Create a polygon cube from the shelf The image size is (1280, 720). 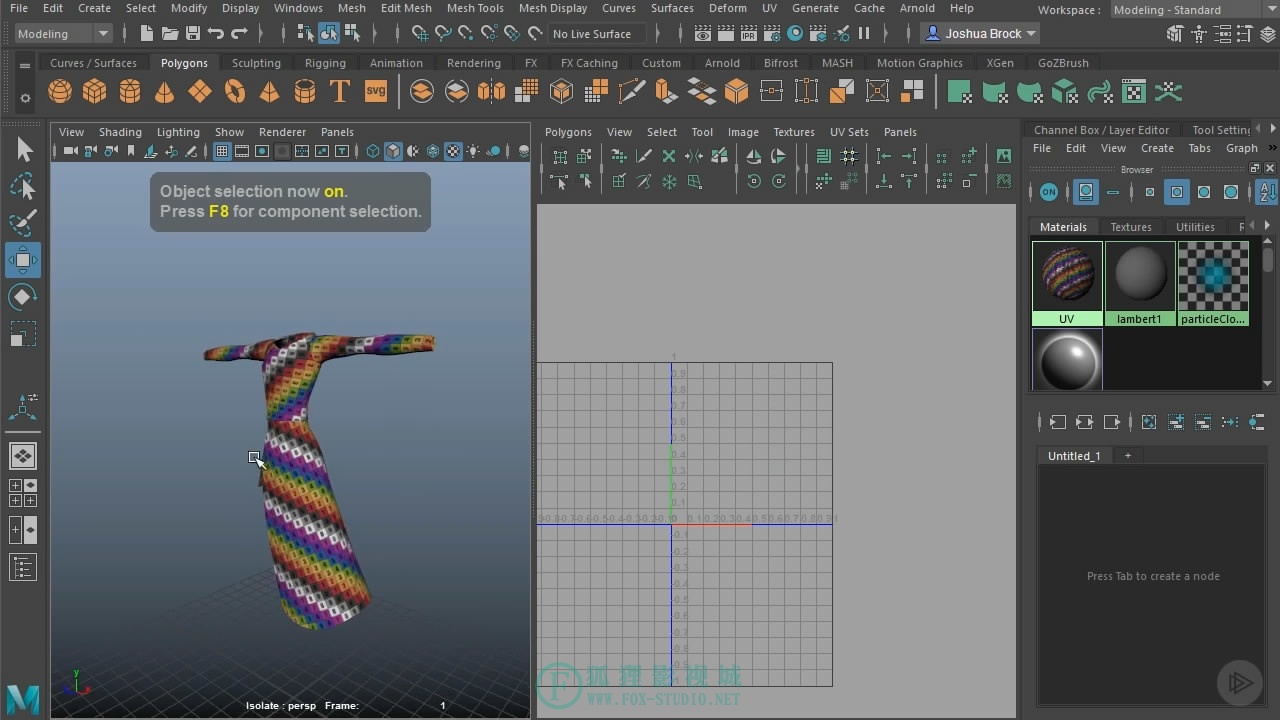95,92
